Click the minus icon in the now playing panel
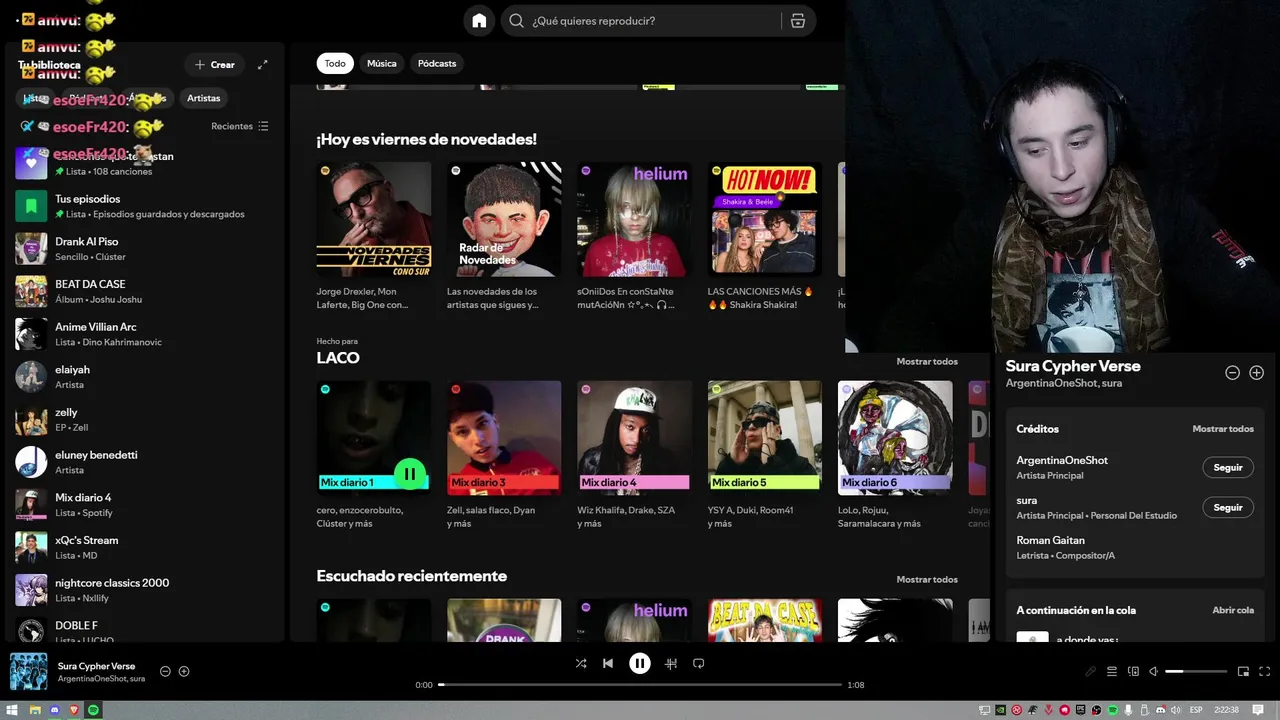The width and height of the screenshot is (1280, 720). pos(1233,372)
